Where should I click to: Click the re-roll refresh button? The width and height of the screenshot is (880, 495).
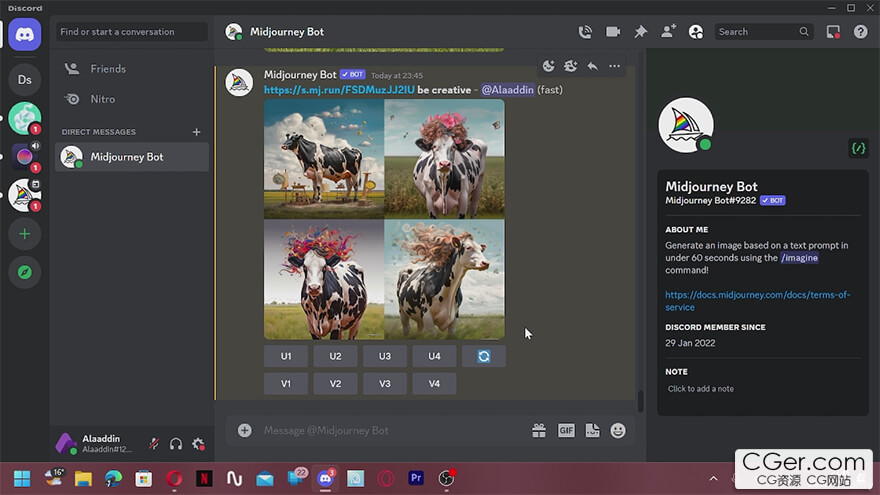(484, 356)
